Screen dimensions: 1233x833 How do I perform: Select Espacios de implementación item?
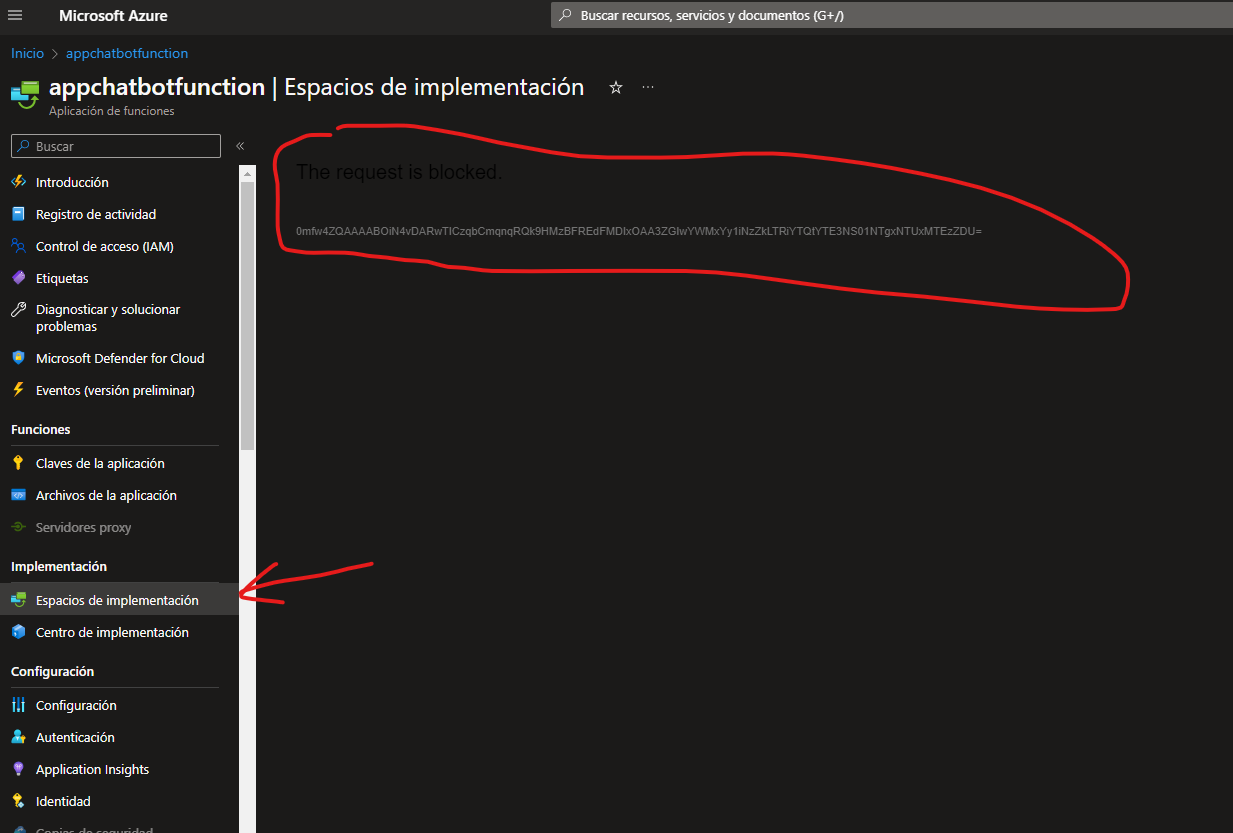click(x=117, y=600)
